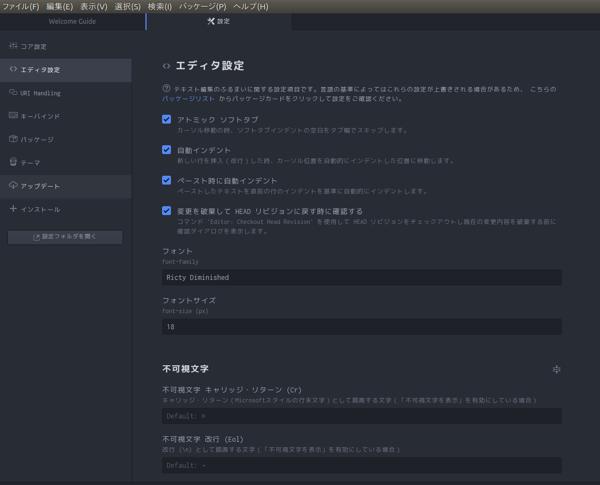This screenshot has width=600, height=485.
Task: Click the インストール plus icon
Action: 13,209
